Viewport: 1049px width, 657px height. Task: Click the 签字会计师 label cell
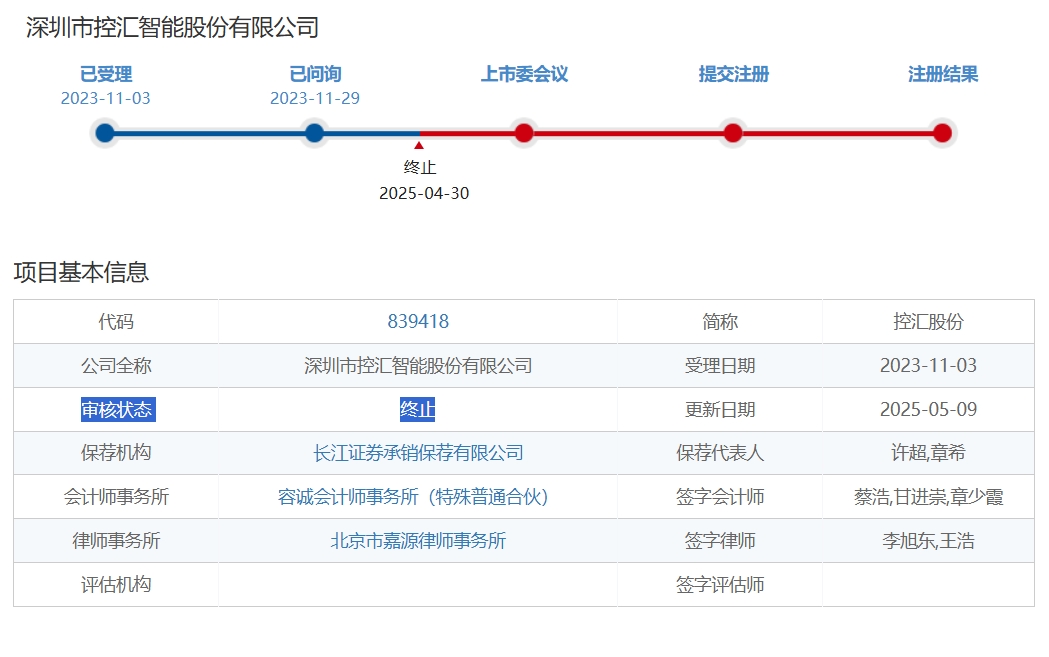pyautogui.click(x=720, y=497)
